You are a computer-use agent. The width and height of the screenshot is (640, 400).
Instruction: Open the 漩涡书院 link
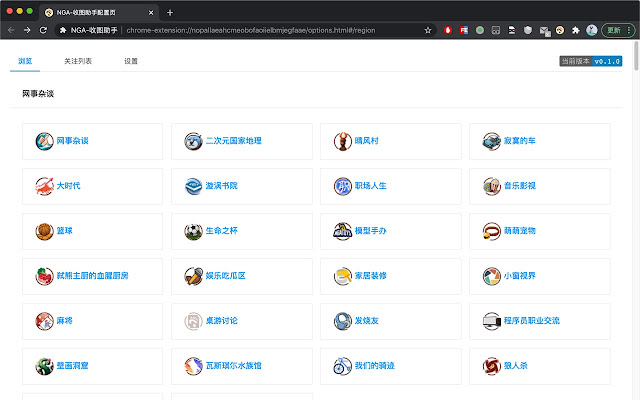coord(221,186)
